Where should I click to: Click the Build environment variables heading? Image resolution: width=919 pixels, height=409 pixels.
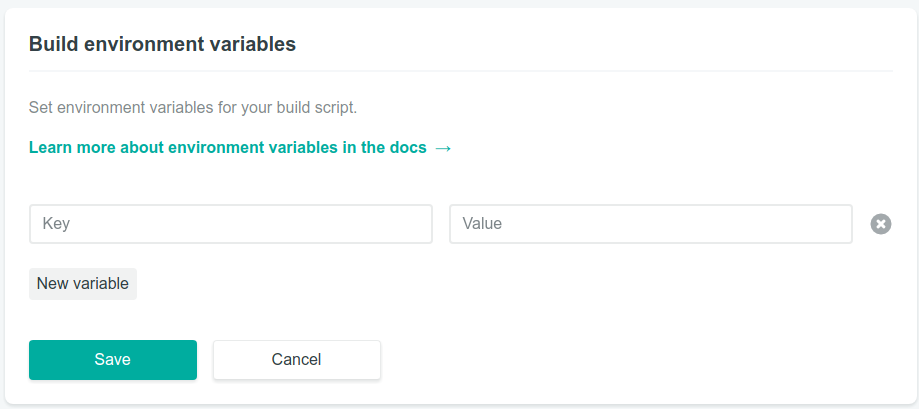tap(162, 44)
